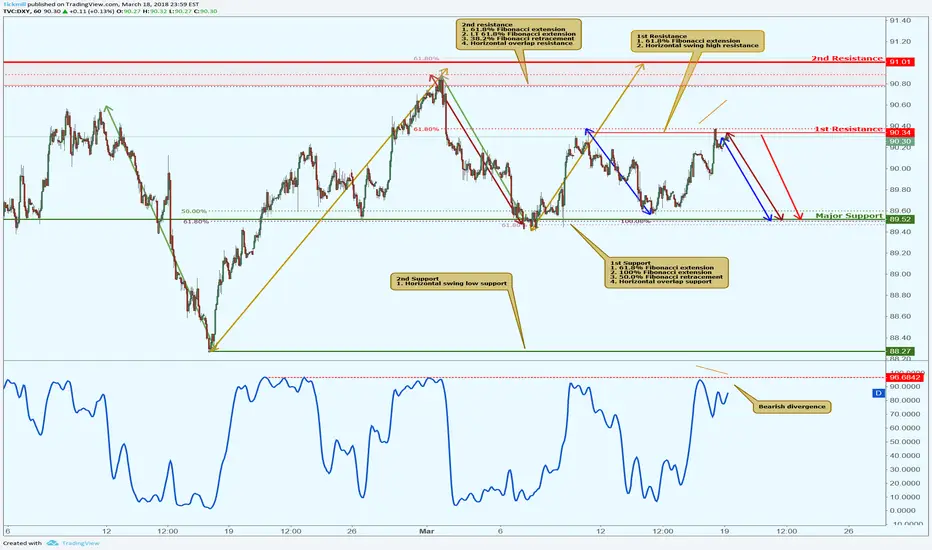Image resolution: width=932 pixels, height=550 pixels.
Task: Click the 'Major Support' line label
Action: (849, 216)
